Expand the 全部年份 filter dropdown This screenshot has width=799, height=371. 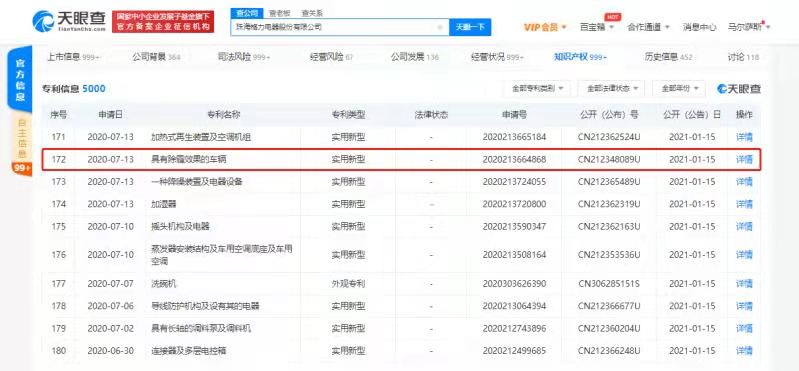coord(679,89)
